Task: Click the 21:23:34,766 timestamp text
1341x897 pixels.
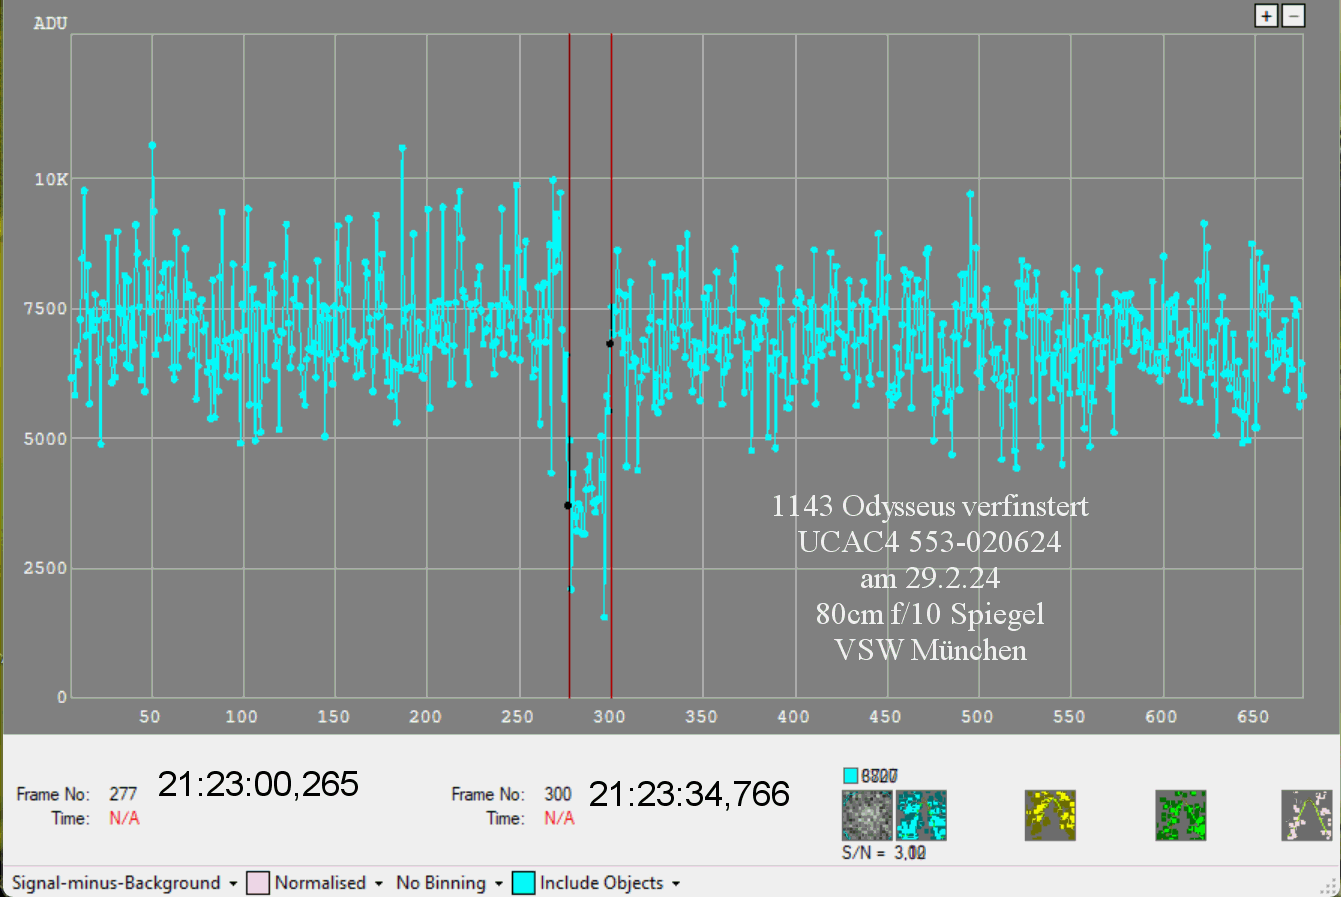Action: coord(689,795)
